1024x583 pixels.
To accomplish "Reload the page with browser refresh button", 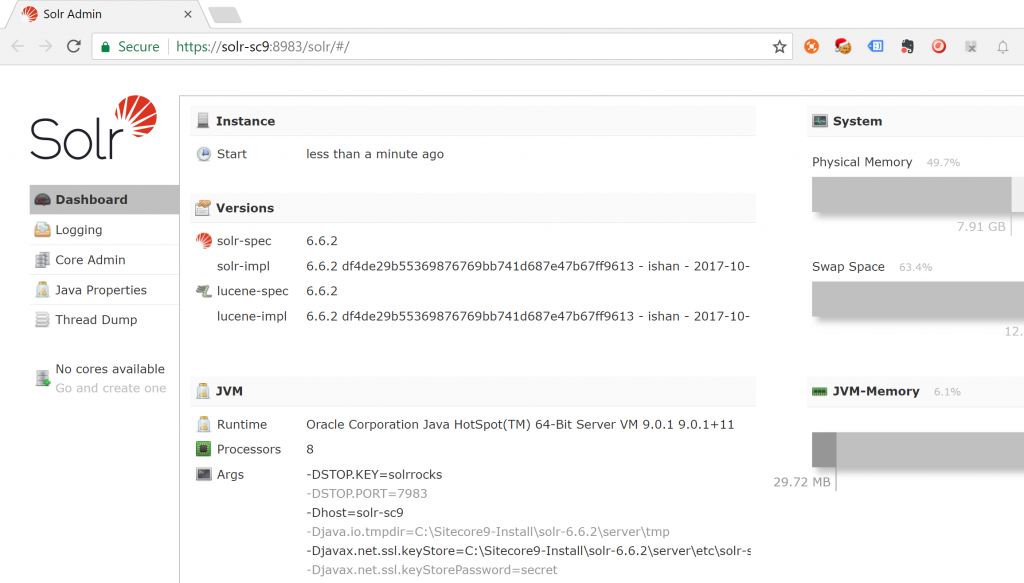I will 74,46.
